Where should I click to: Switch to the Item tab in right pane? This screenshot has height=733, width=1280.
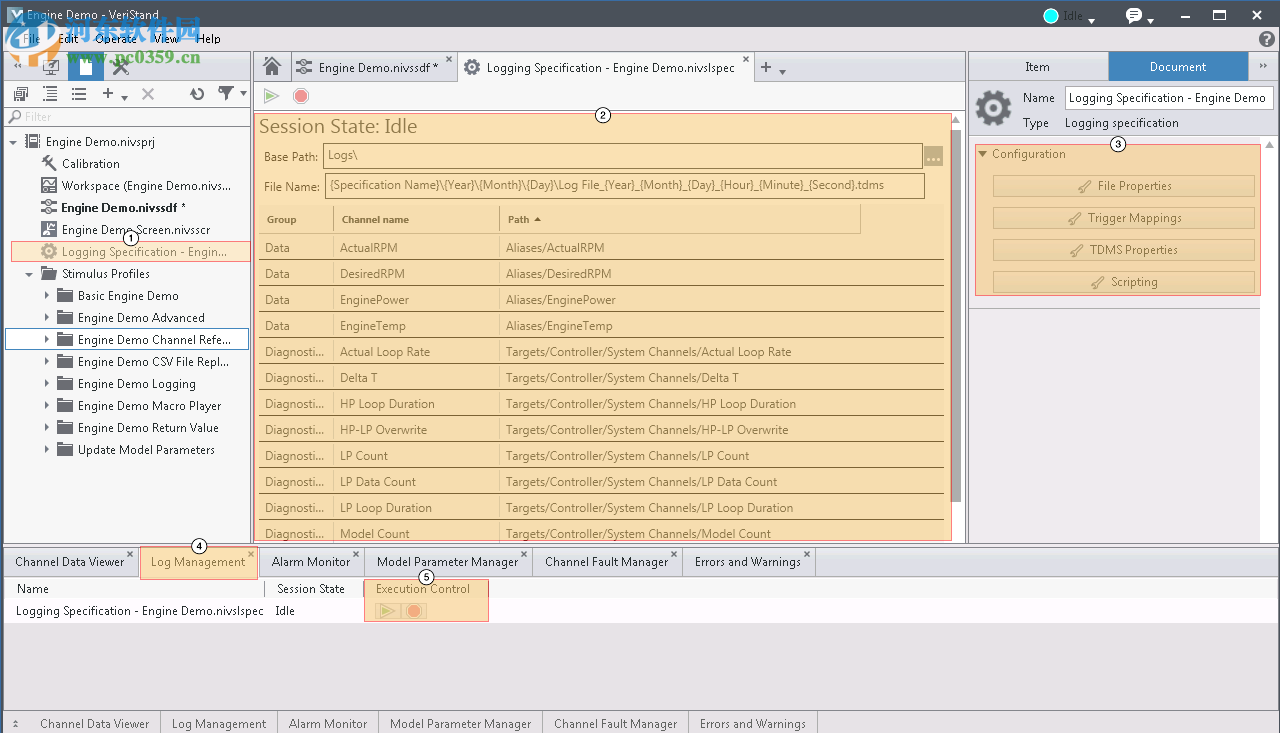click(x=1037, y=67)
